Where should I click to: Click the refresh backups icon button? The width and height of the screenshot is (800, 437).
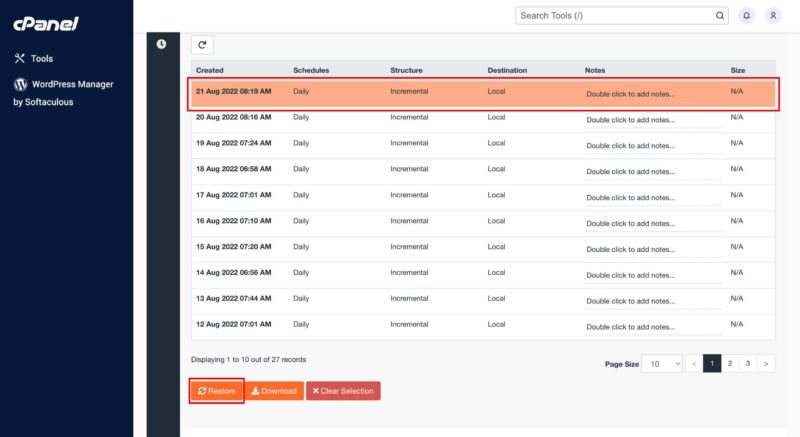tap(202, 45)
